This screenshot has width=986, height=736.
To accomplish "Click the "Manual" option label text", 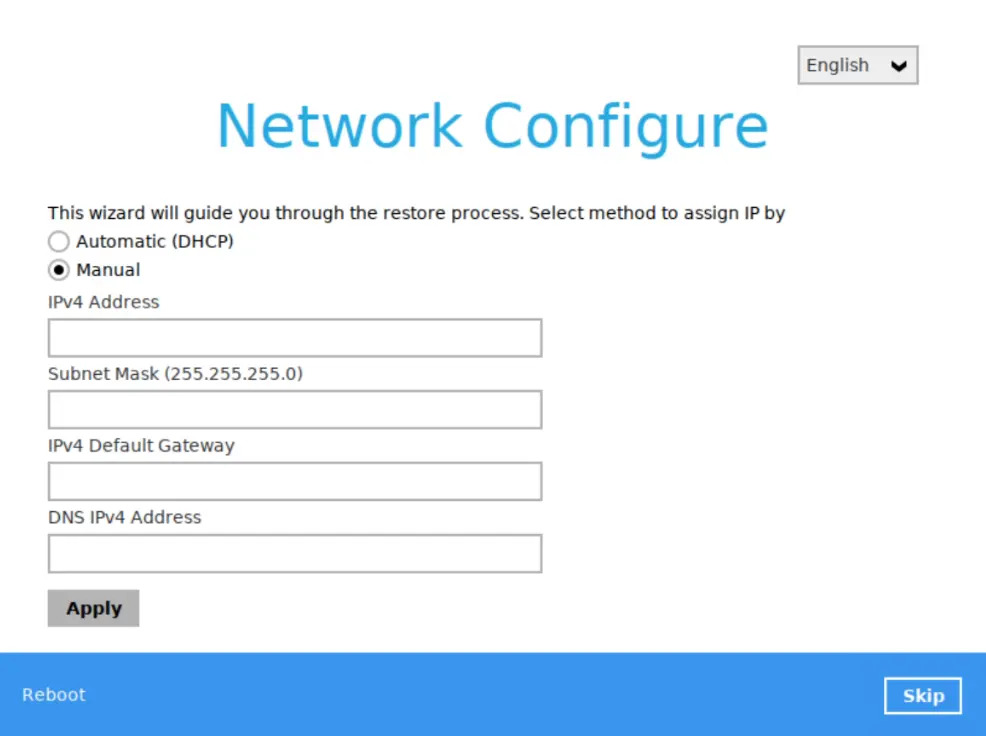I will point(108,270).
